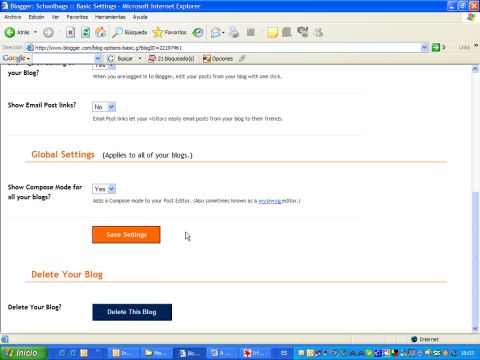Viewport: 480px width, 360px height.
Task: Click the Internet zone status bar indicator
Action: (425, 339)
